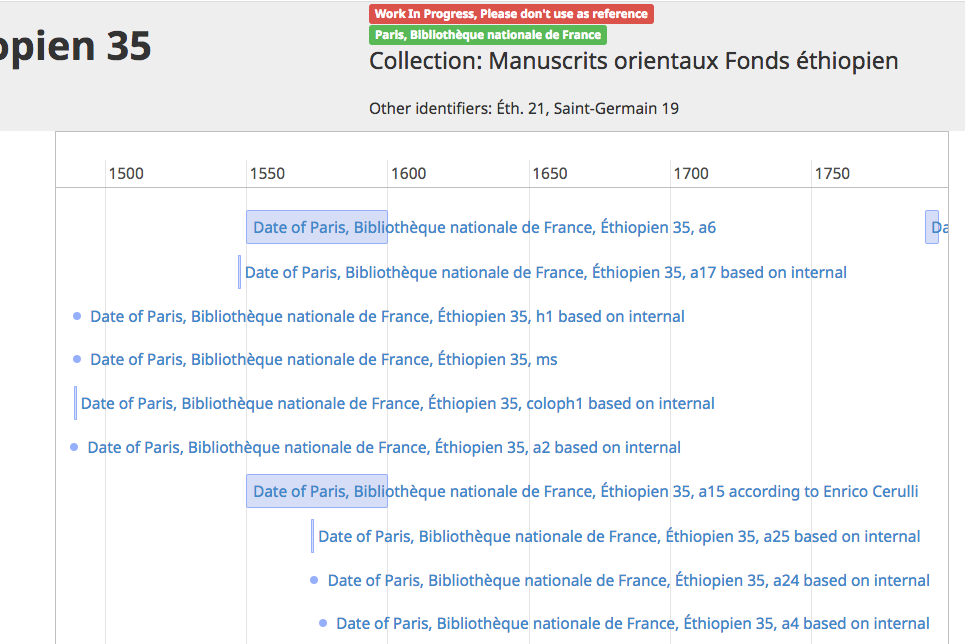Viewport: 965px width, 644px height.
Task: Click the a24 timeline dot marker
Action: (x=314, y=580)
